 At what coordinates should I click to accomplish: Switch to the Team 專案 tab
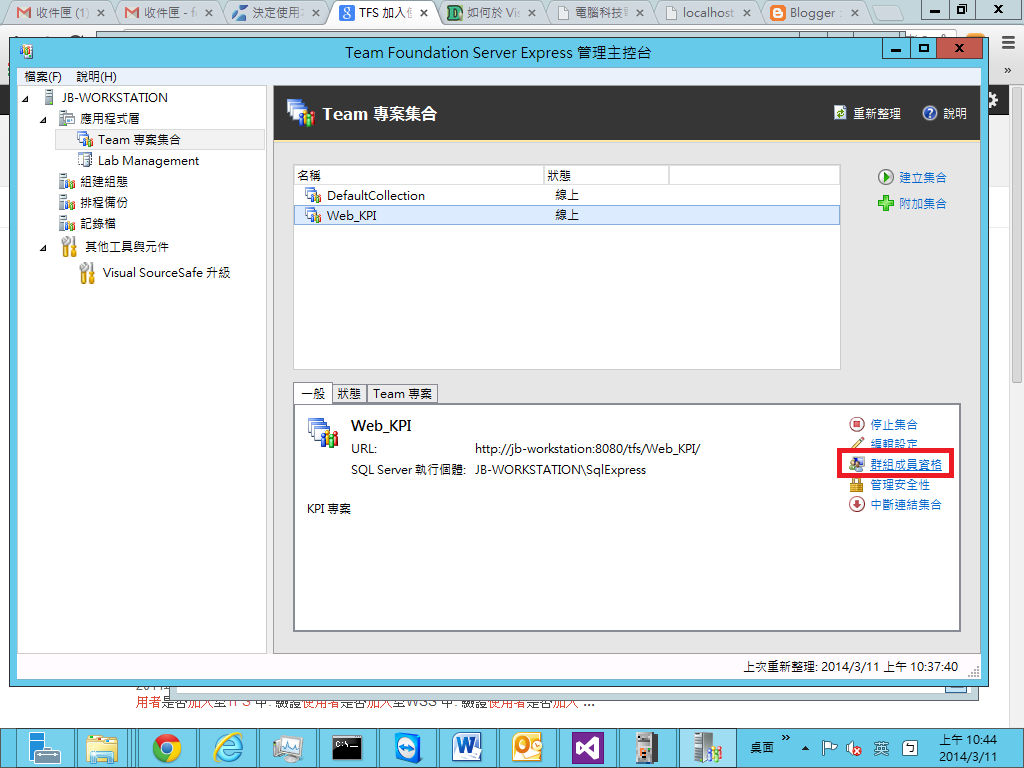[402, 394]
